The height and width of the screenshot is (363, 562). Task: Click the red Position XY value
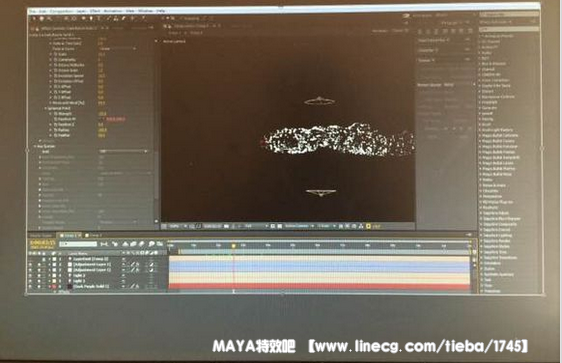click(x=116, y=119)
